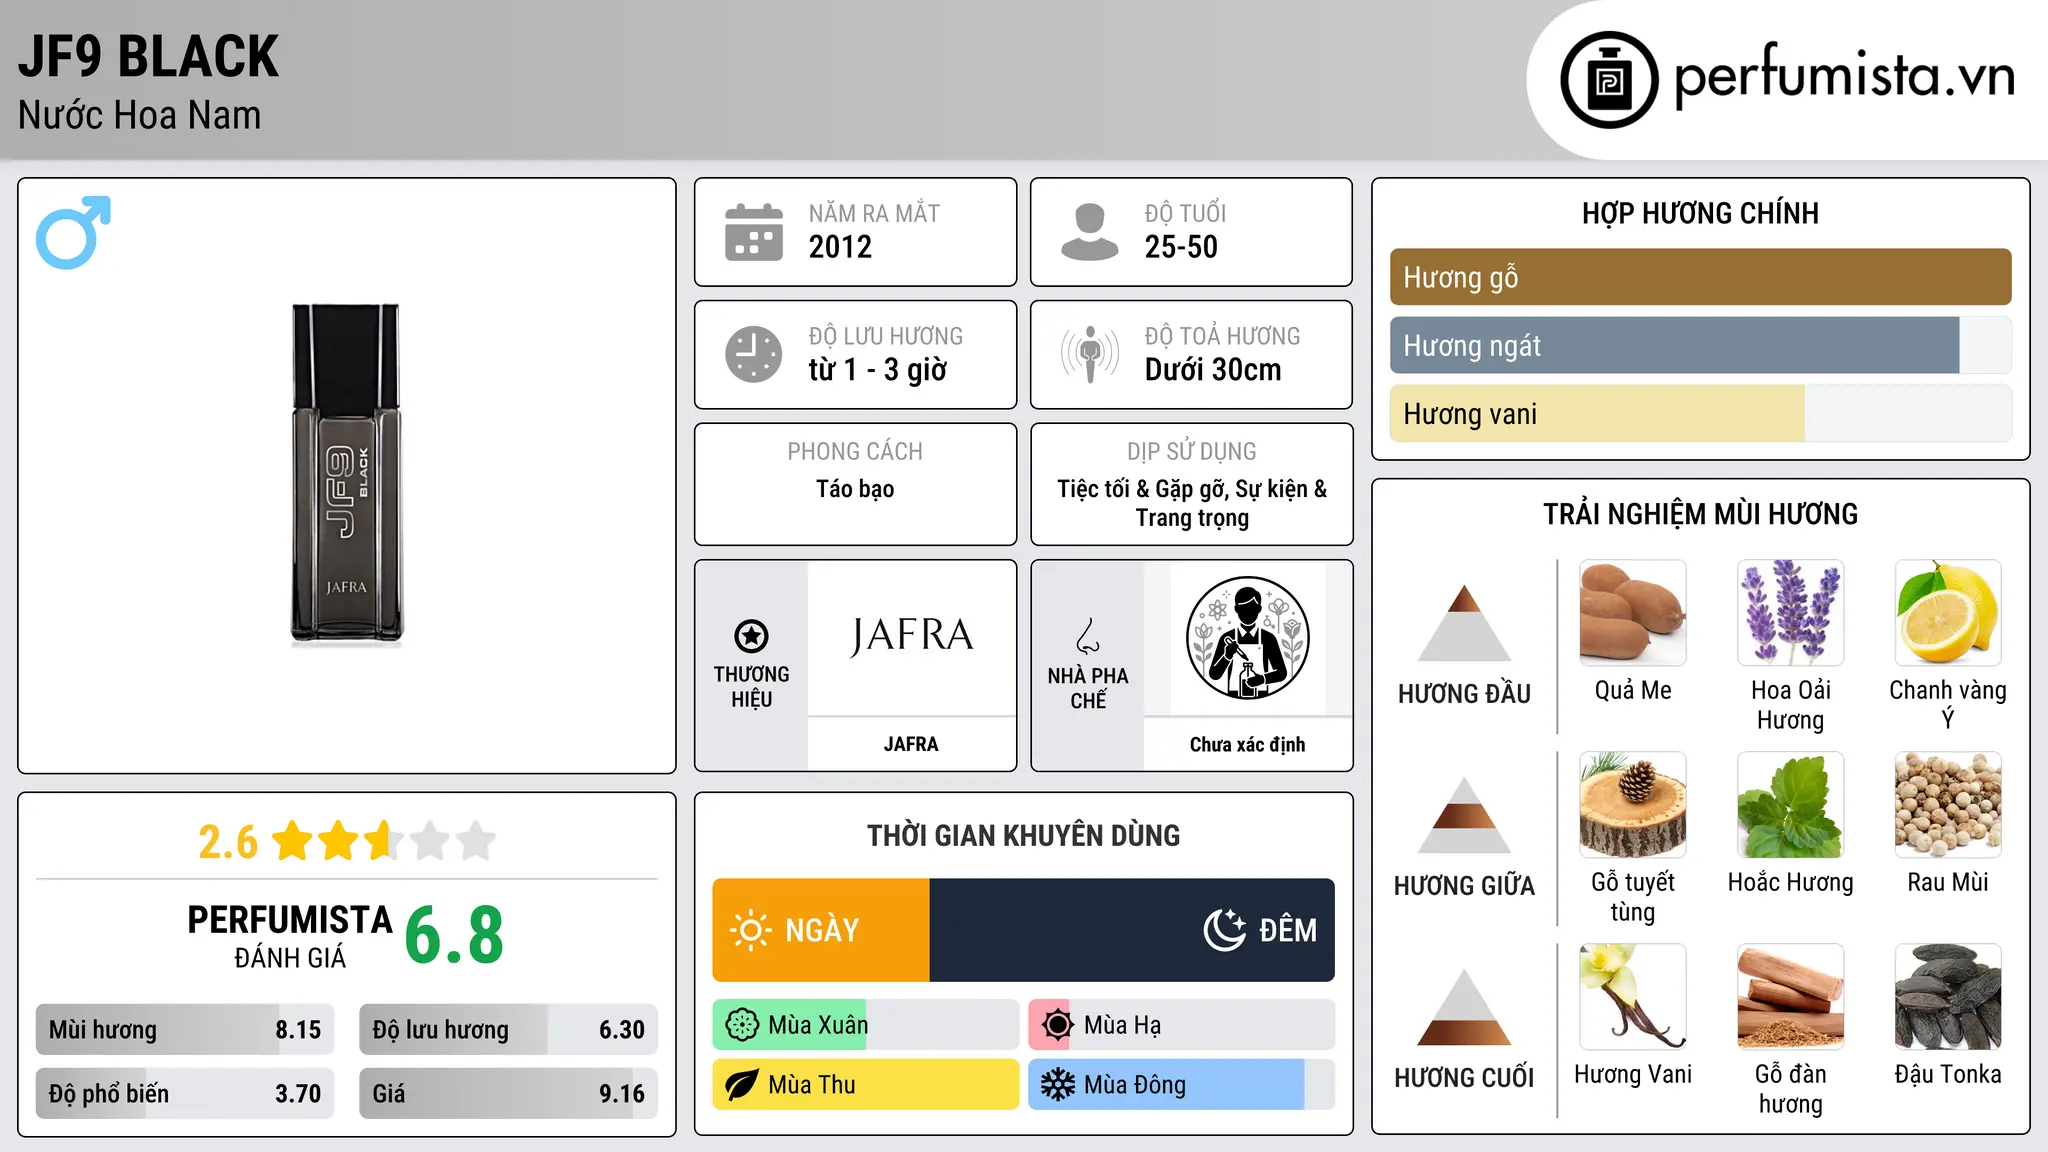The image size is (2048, 1152).
Task: Click the summer sun icon for Mùa Hạ
Action: coord(1058,1025)
